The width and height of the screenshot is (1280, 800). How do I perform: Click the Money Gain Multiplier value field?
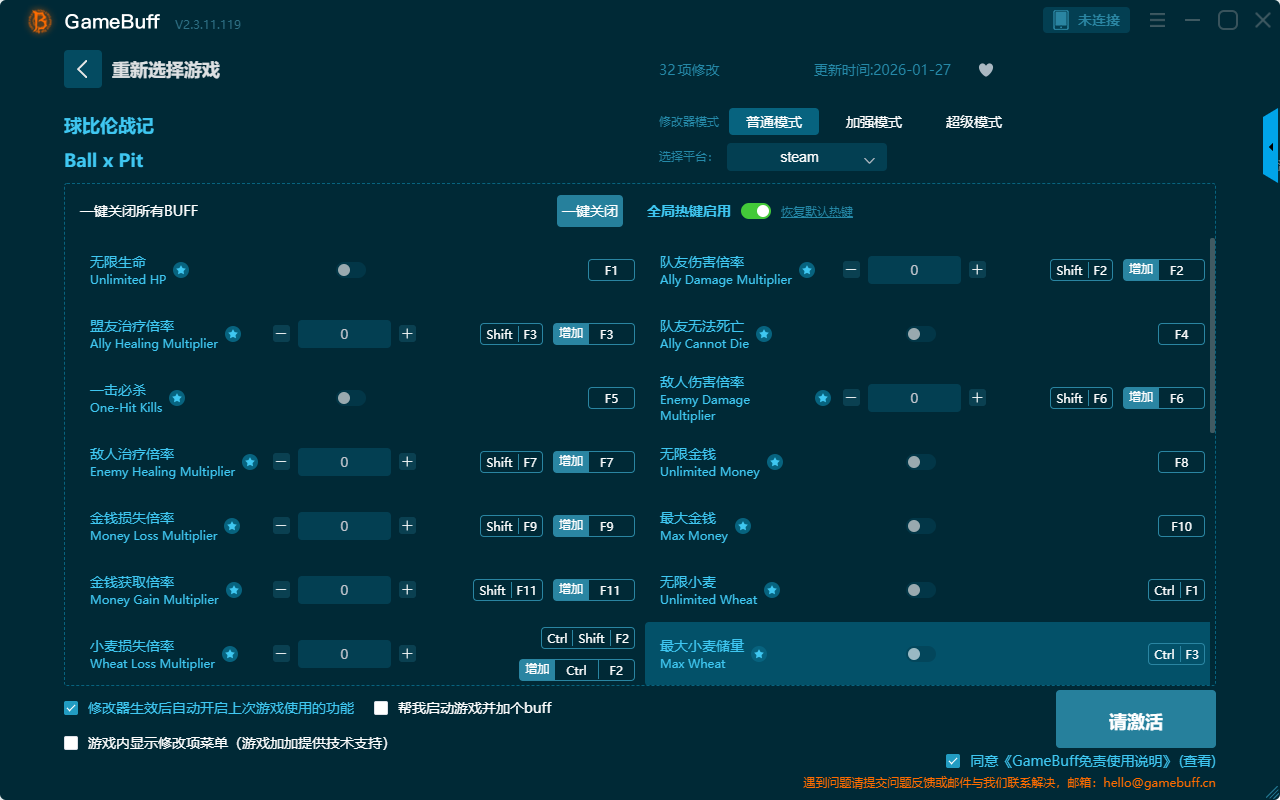pos(344,590)
